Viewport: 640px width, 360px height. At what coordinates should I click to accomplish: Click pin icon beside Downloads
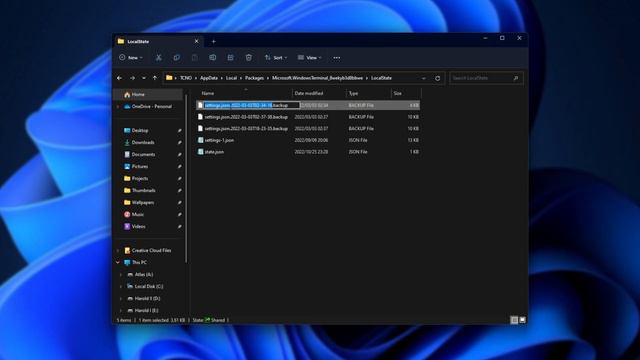(x=179, y=142)
